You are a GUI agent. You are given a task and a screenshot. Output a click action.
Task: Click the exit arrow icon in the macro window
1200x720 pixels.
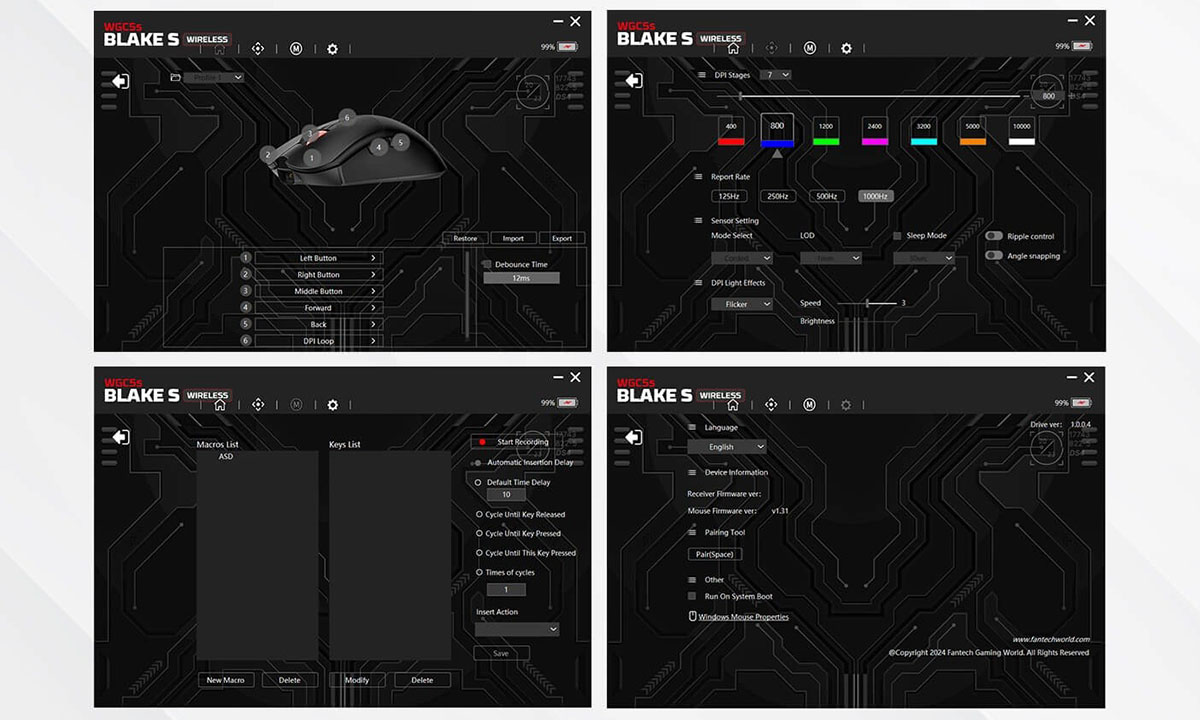(121, 437)
